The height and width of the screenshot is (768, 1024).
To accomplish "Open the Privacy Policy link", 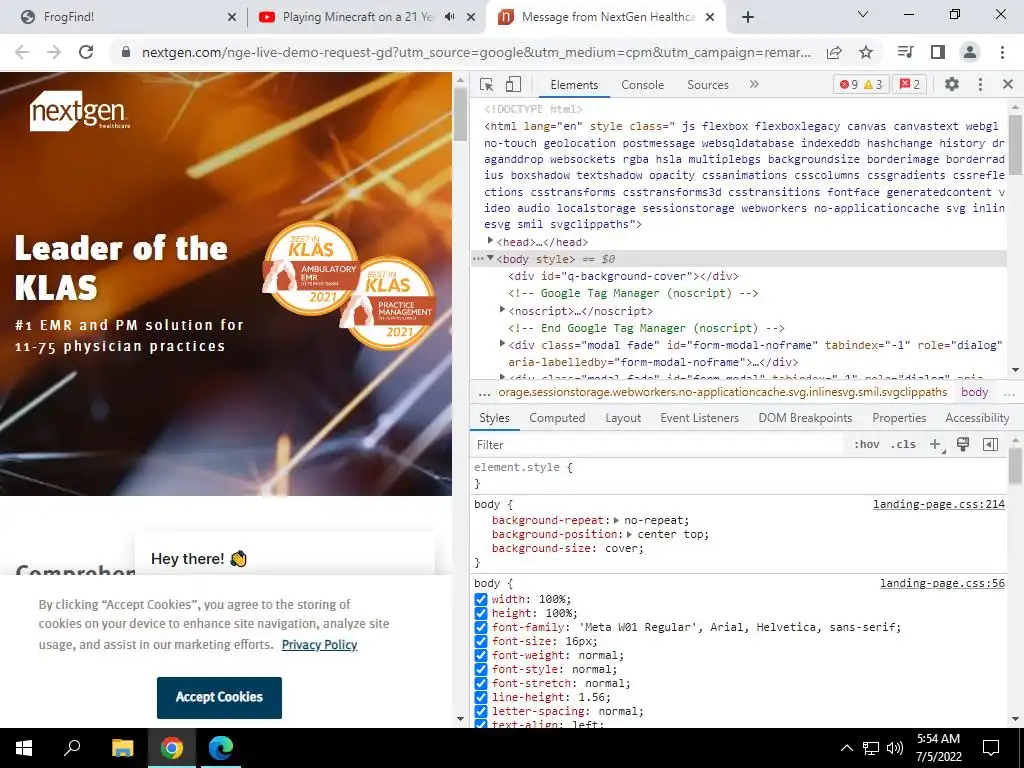I will [x=319, y=645].
